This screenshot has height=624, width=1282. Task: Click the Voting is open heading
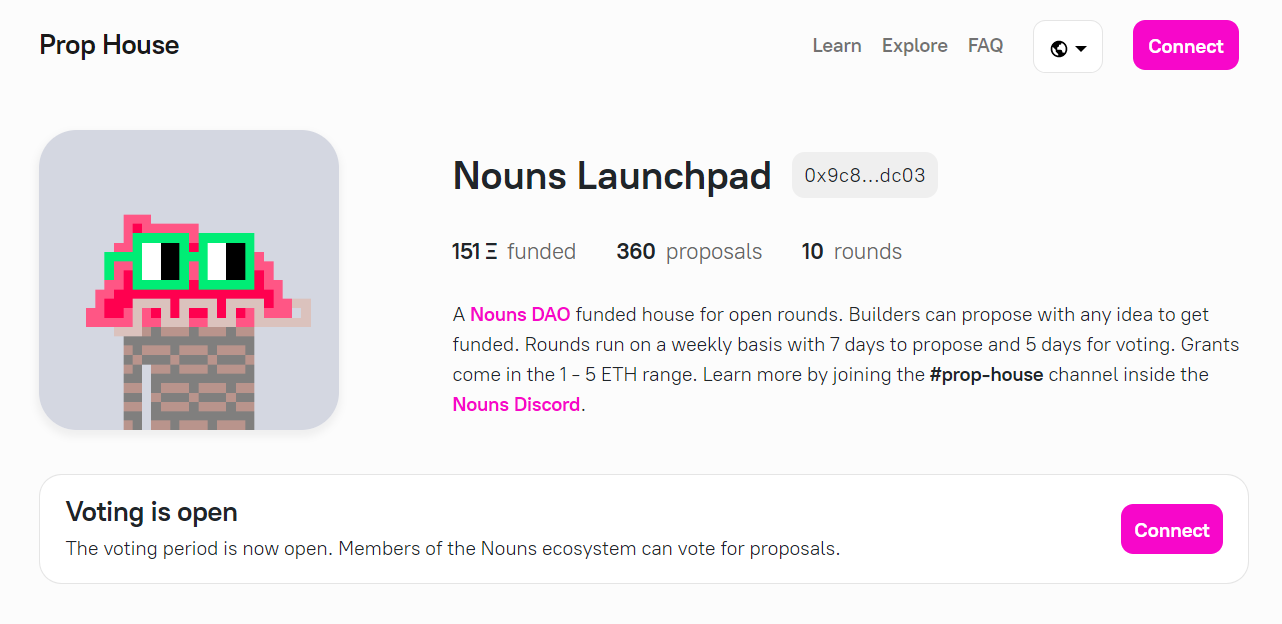pos(152,512)
